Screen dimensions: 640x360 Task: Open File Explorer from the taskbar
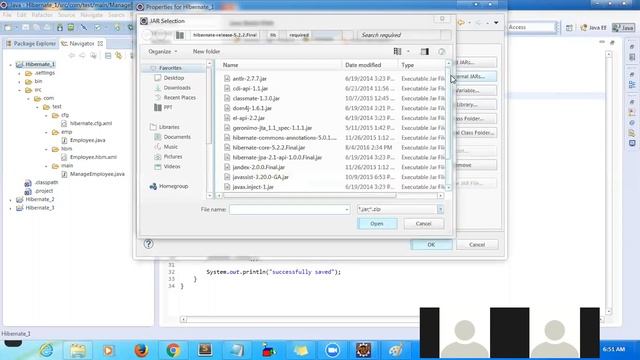click(78, 350)
